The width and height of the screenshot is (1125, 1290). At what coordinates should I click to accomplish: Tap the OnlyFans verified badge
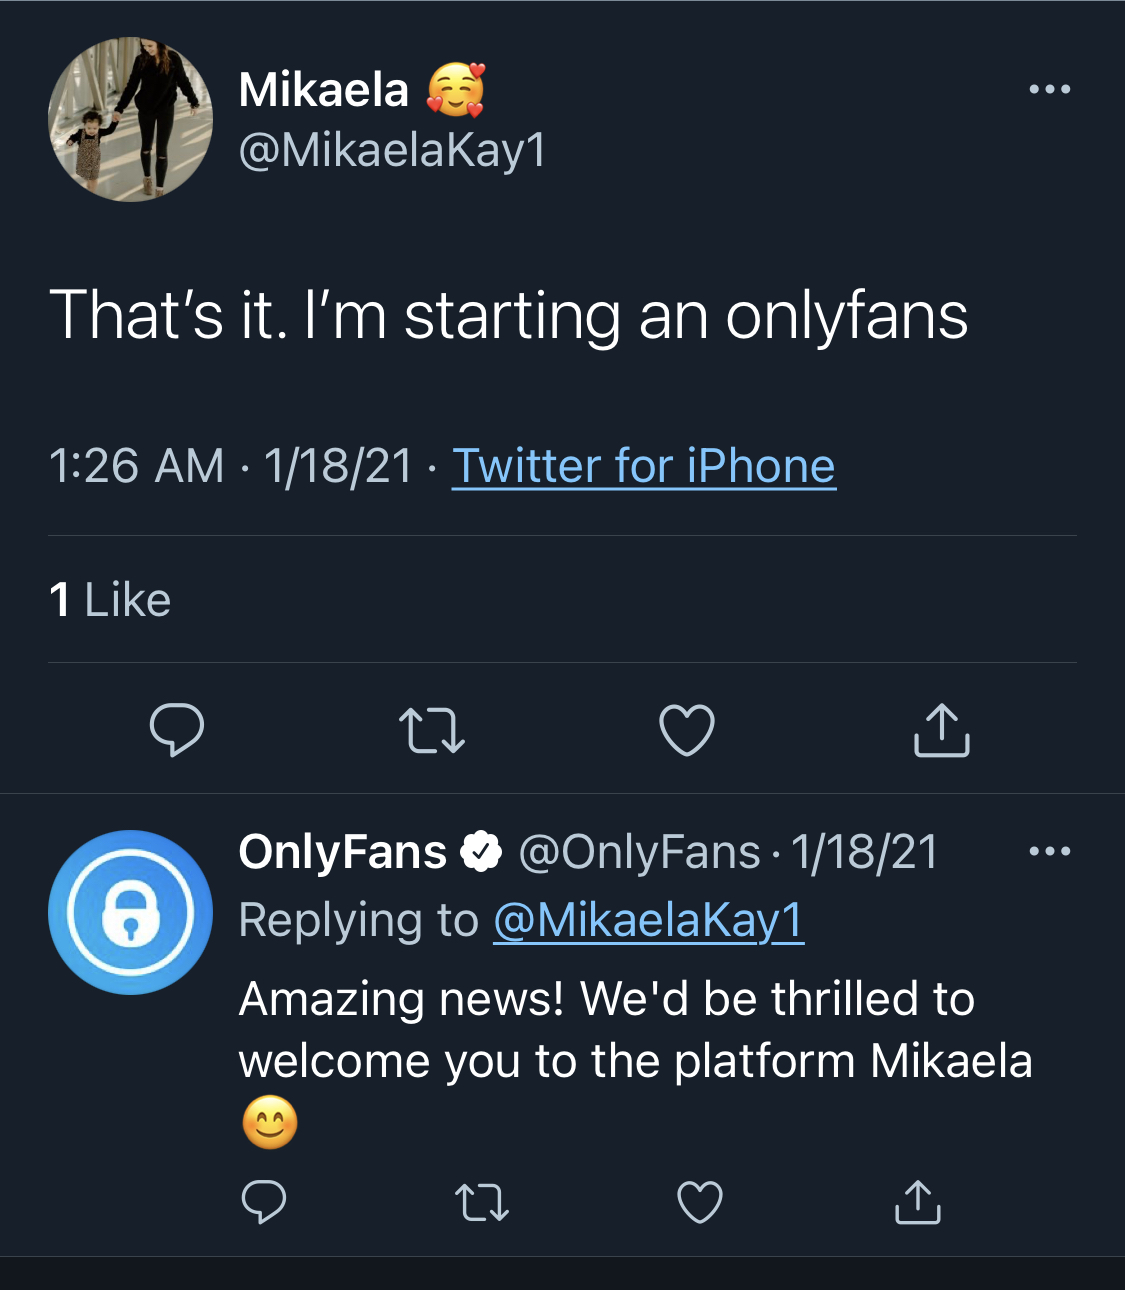click(481, 852)
